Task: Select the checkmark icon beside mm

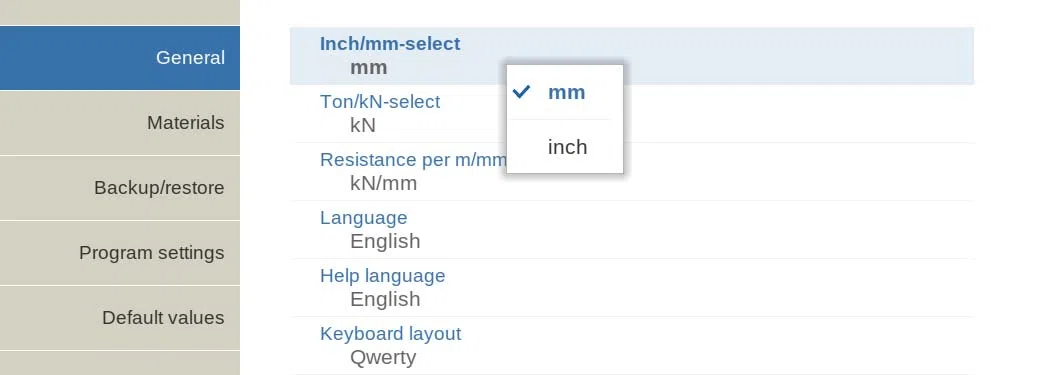Action: coord(523,92)
